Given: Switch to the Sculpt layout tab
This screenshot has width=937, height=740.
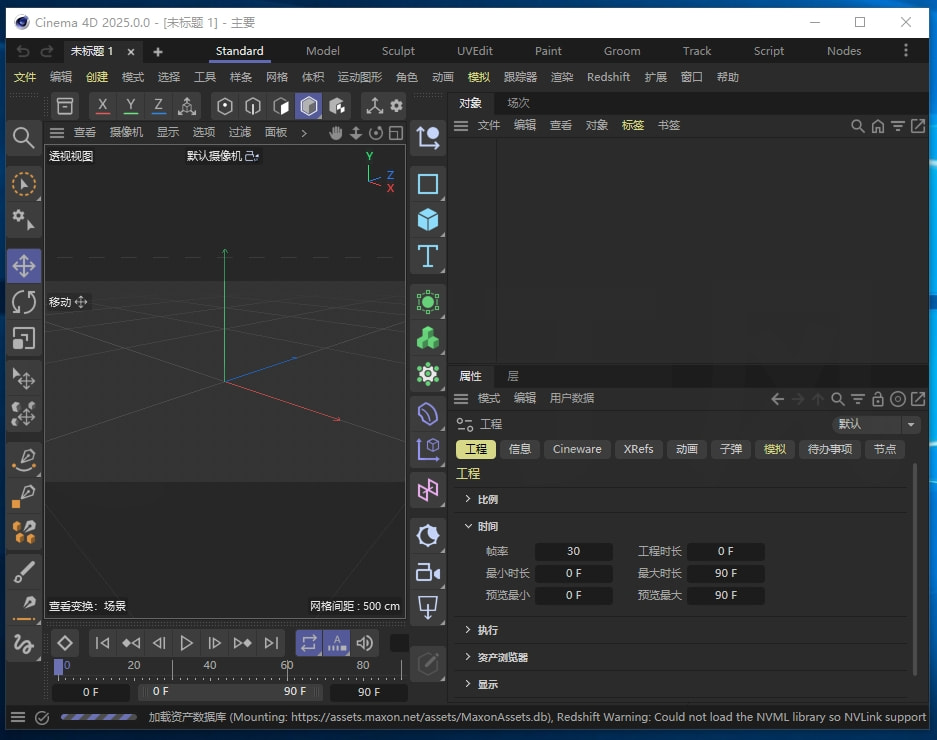Looking at the screenshot, I should 398,51.
